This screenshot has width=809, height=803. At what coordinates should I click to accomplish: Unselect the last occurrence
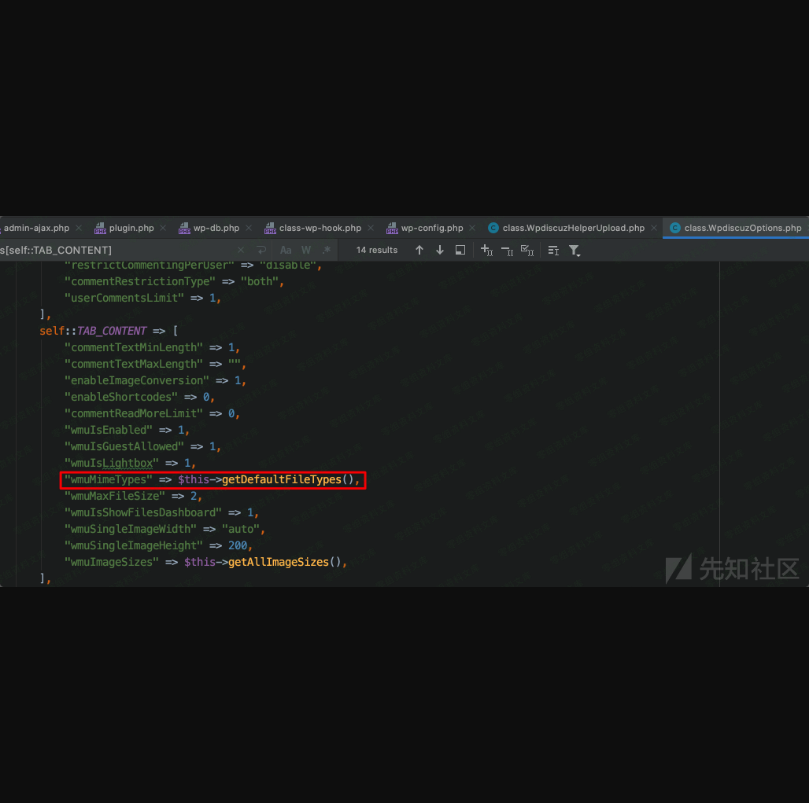(x=507, y=250)
